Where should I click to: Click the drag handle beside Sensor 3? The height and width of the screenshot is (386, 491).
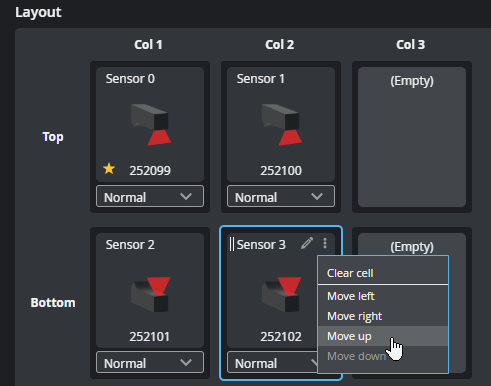[232, 244]
